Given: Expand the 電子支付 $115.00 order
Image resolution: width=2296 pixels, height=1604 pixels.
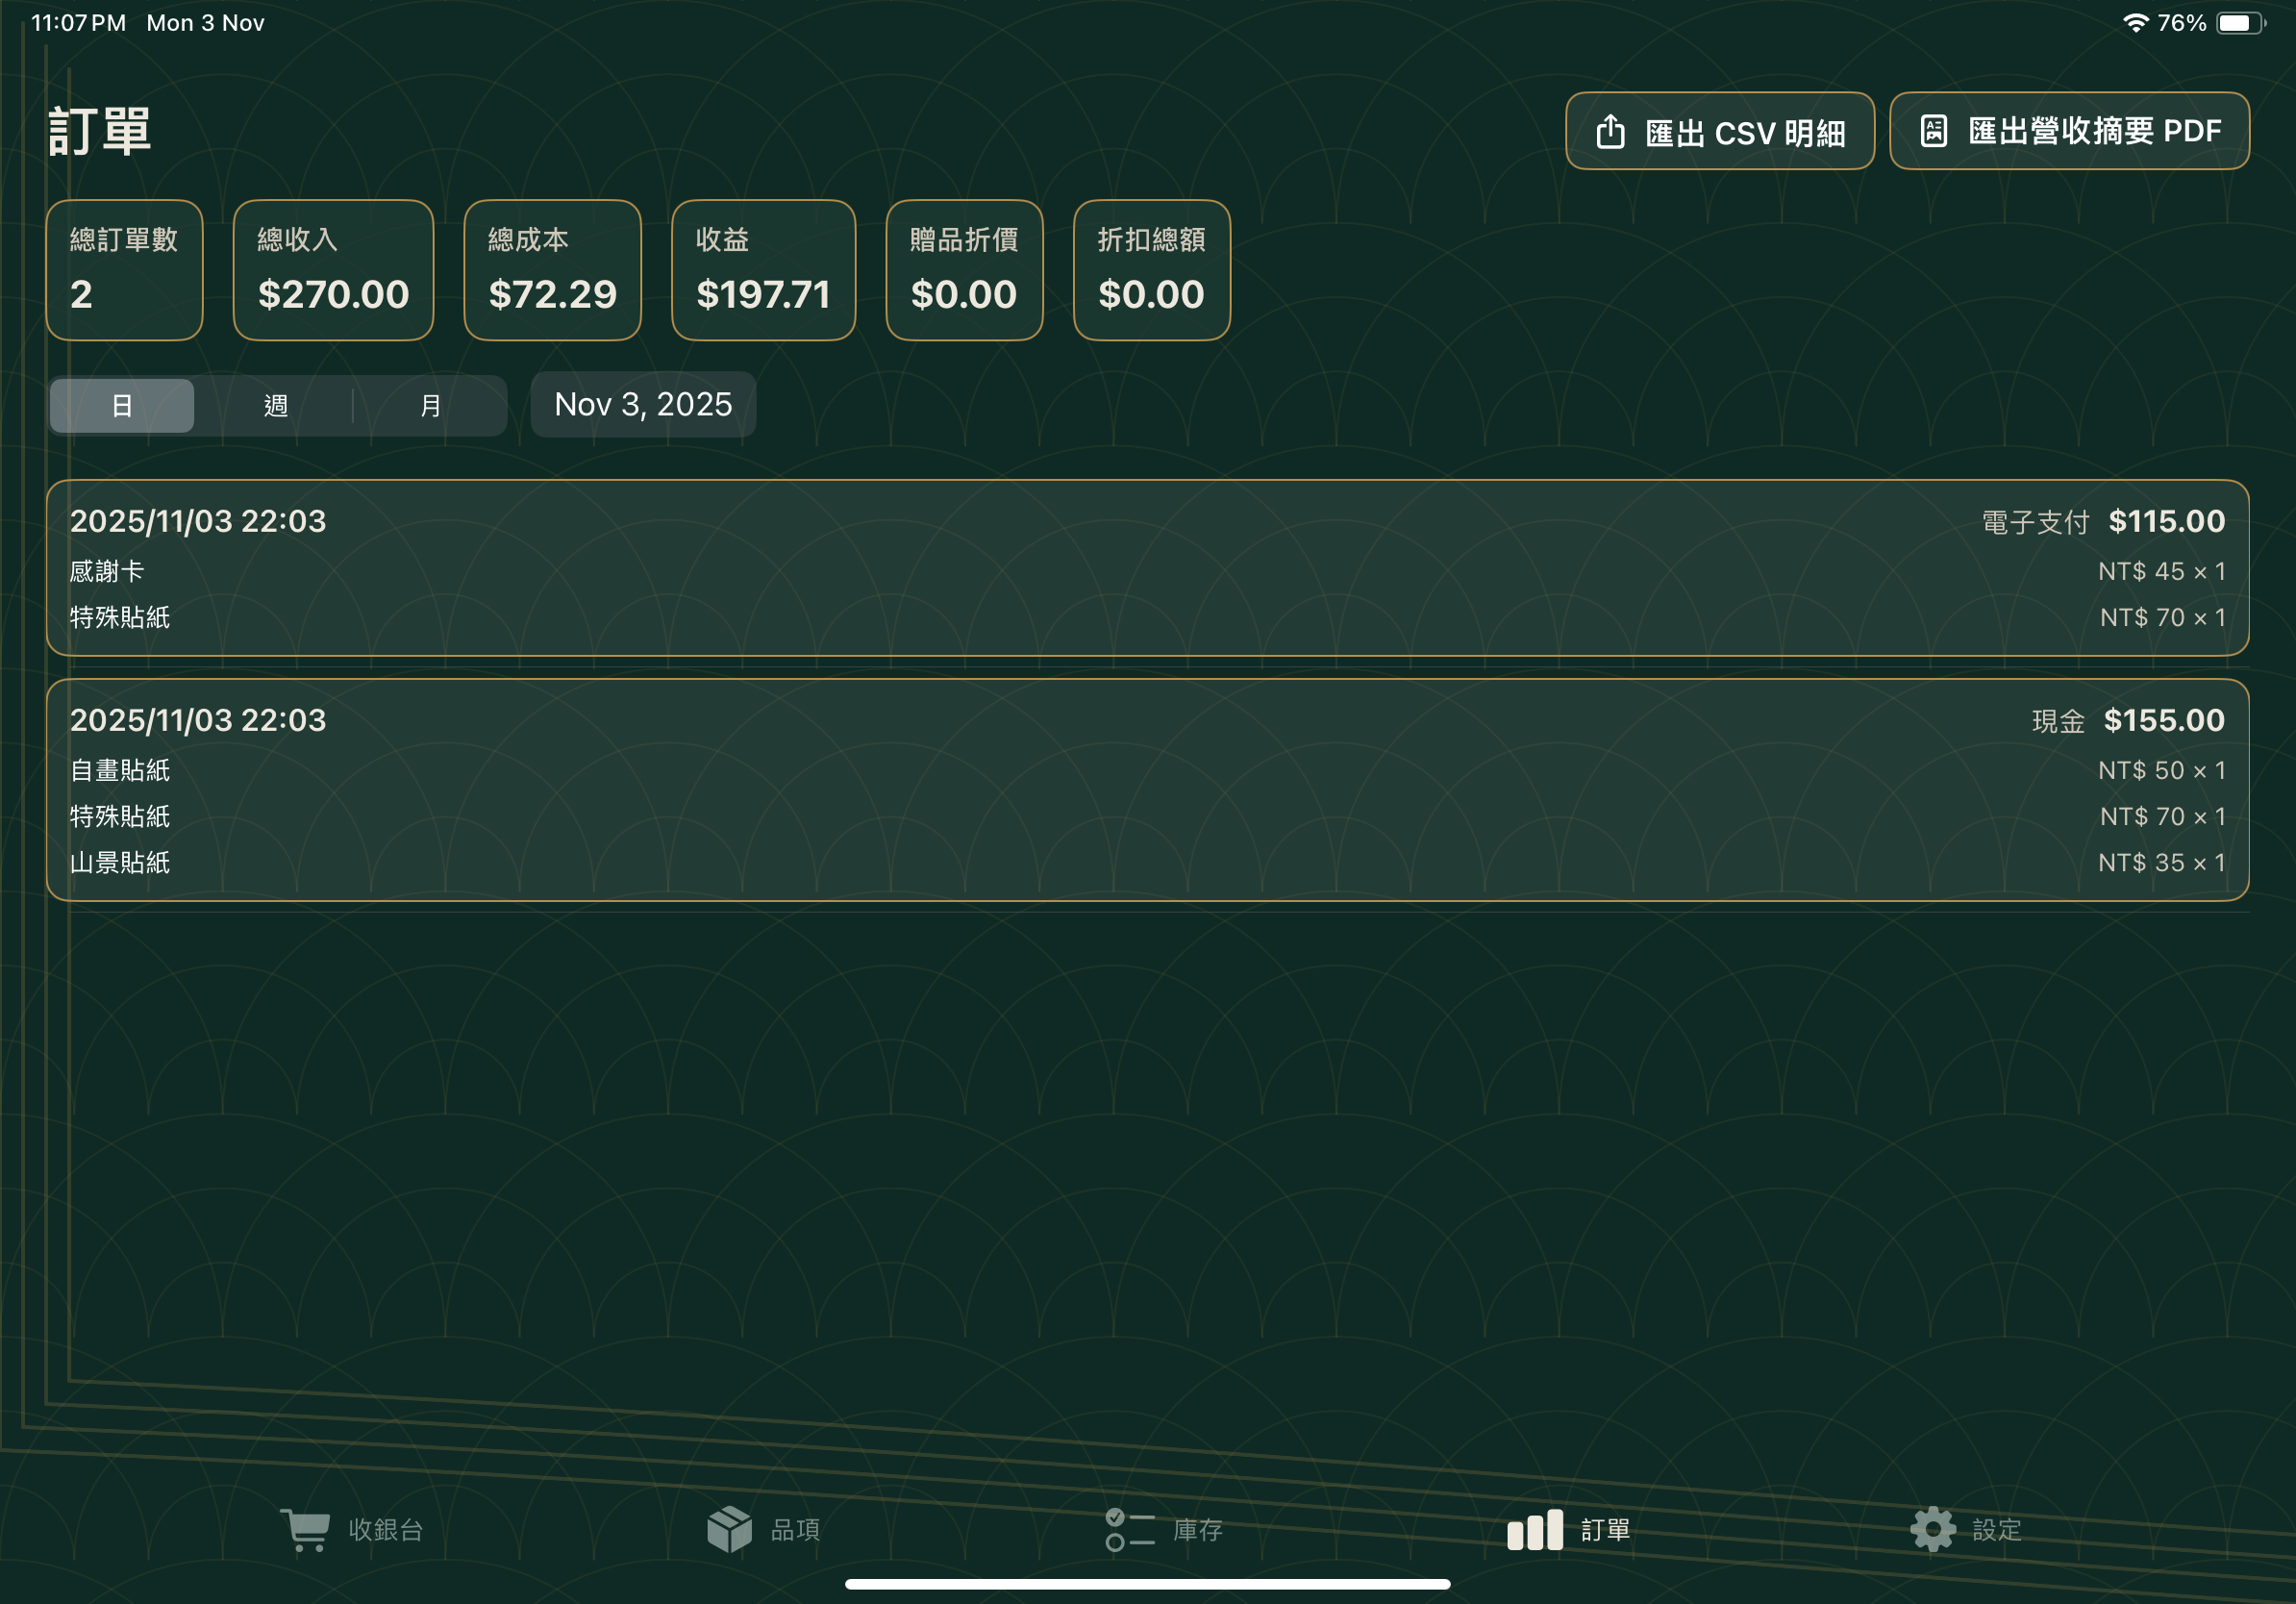Looking at the screenshot, I should click(1147, 568).
